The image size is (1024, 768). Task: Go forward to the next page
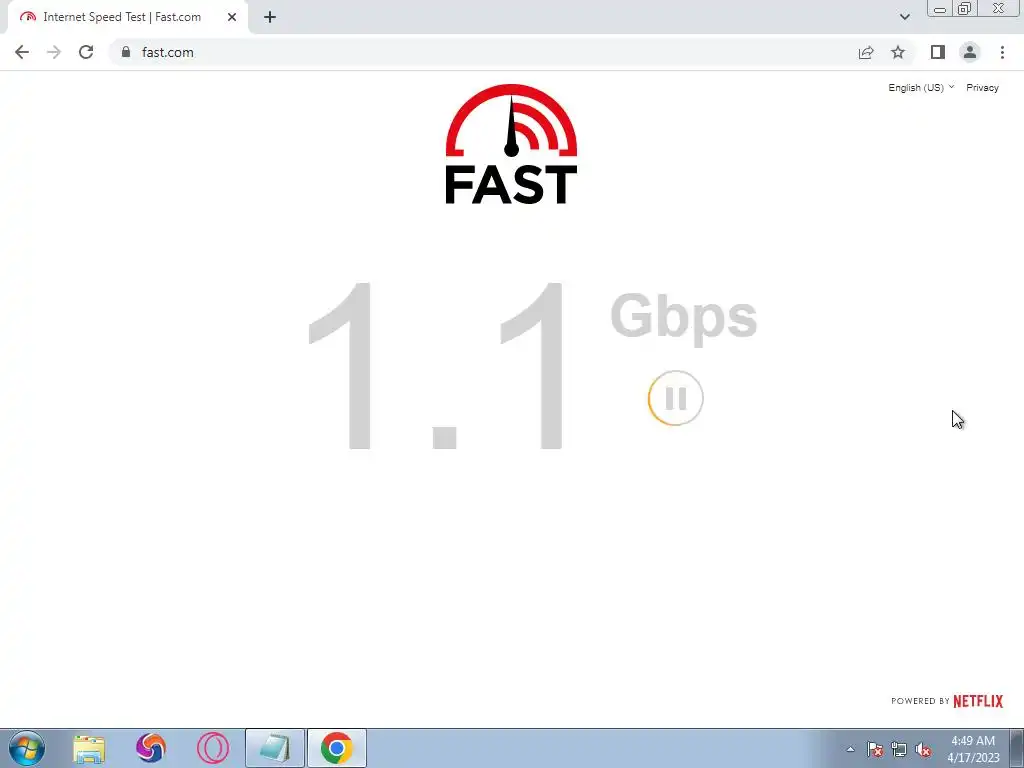tap(54, 52)
